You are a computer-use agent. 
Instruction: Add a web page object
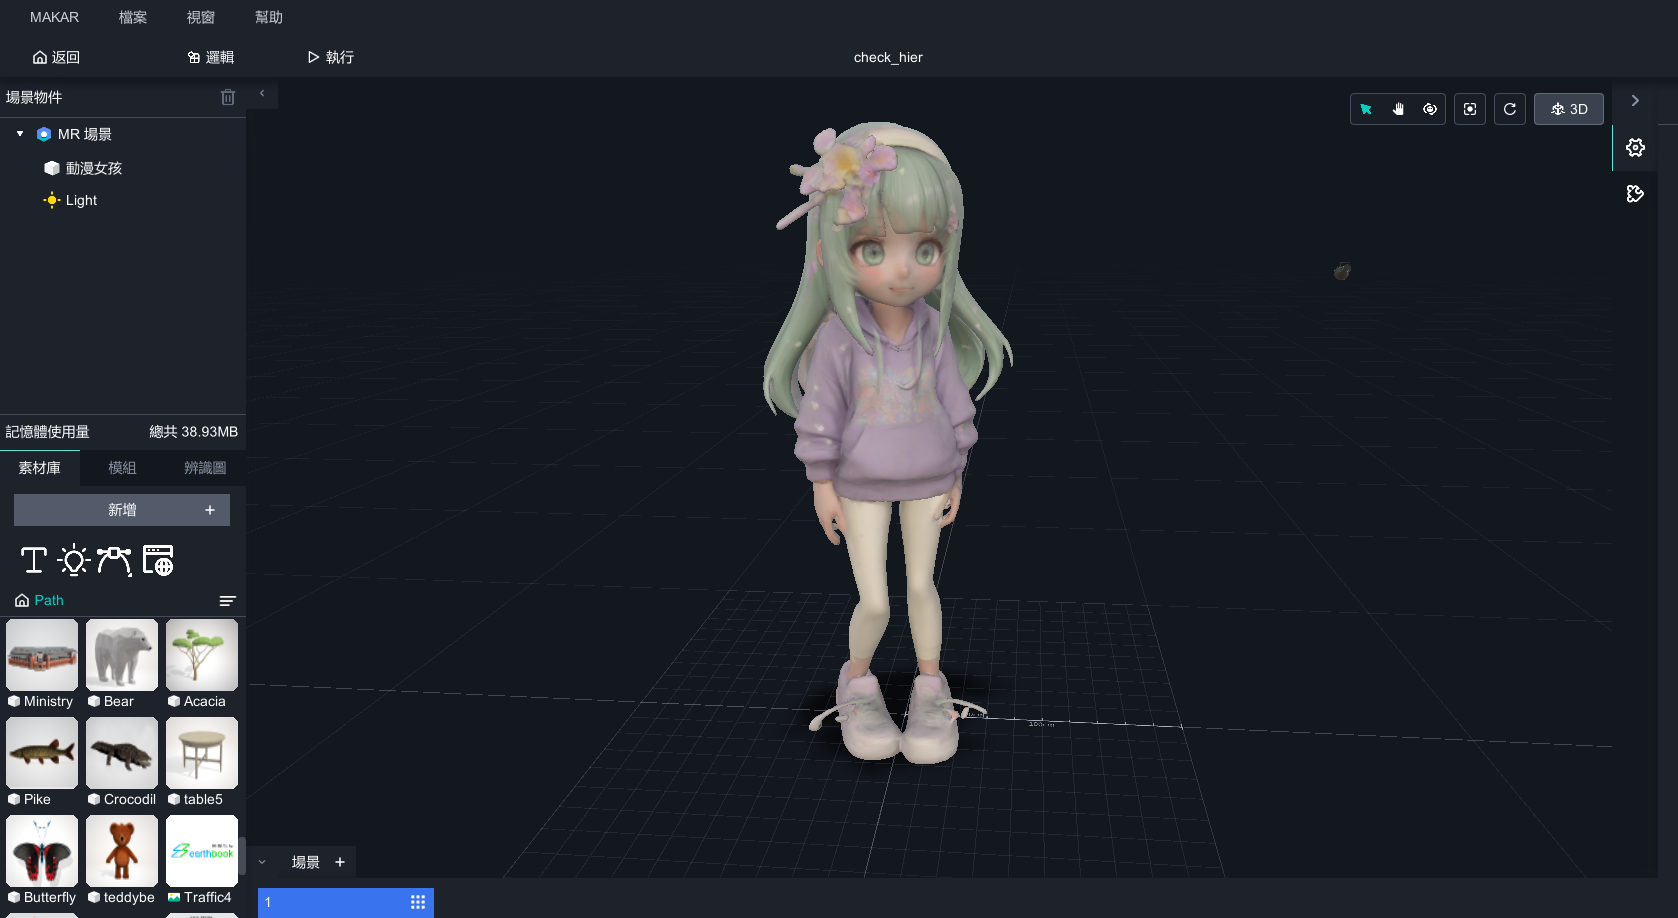[x=158, y=560]
